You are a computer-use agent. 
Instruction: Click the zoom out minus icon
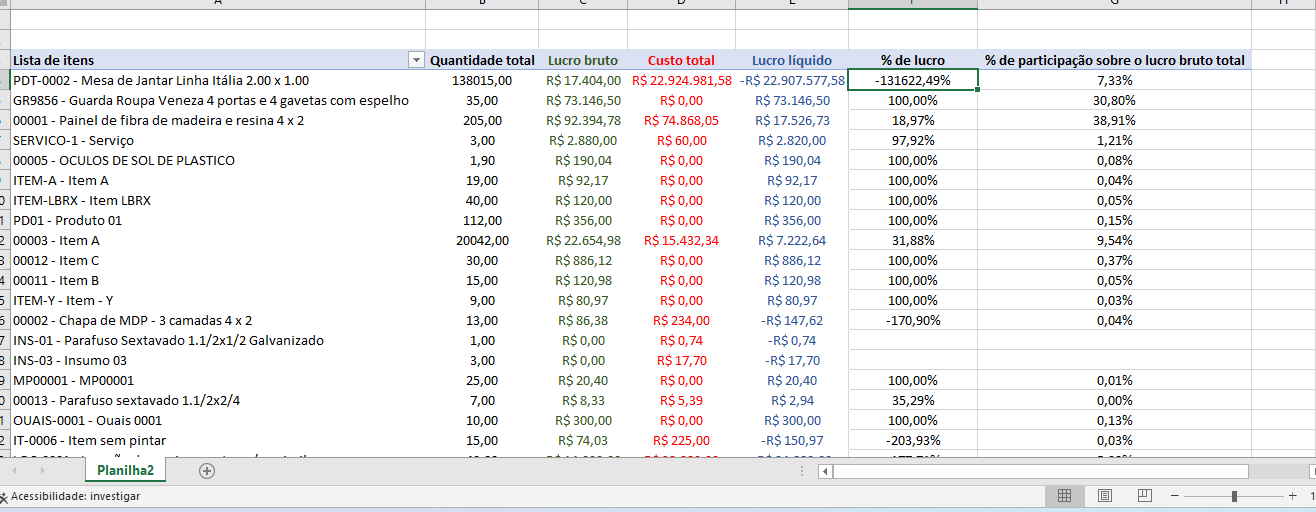pyautogui.click(x=1174, y=496)
